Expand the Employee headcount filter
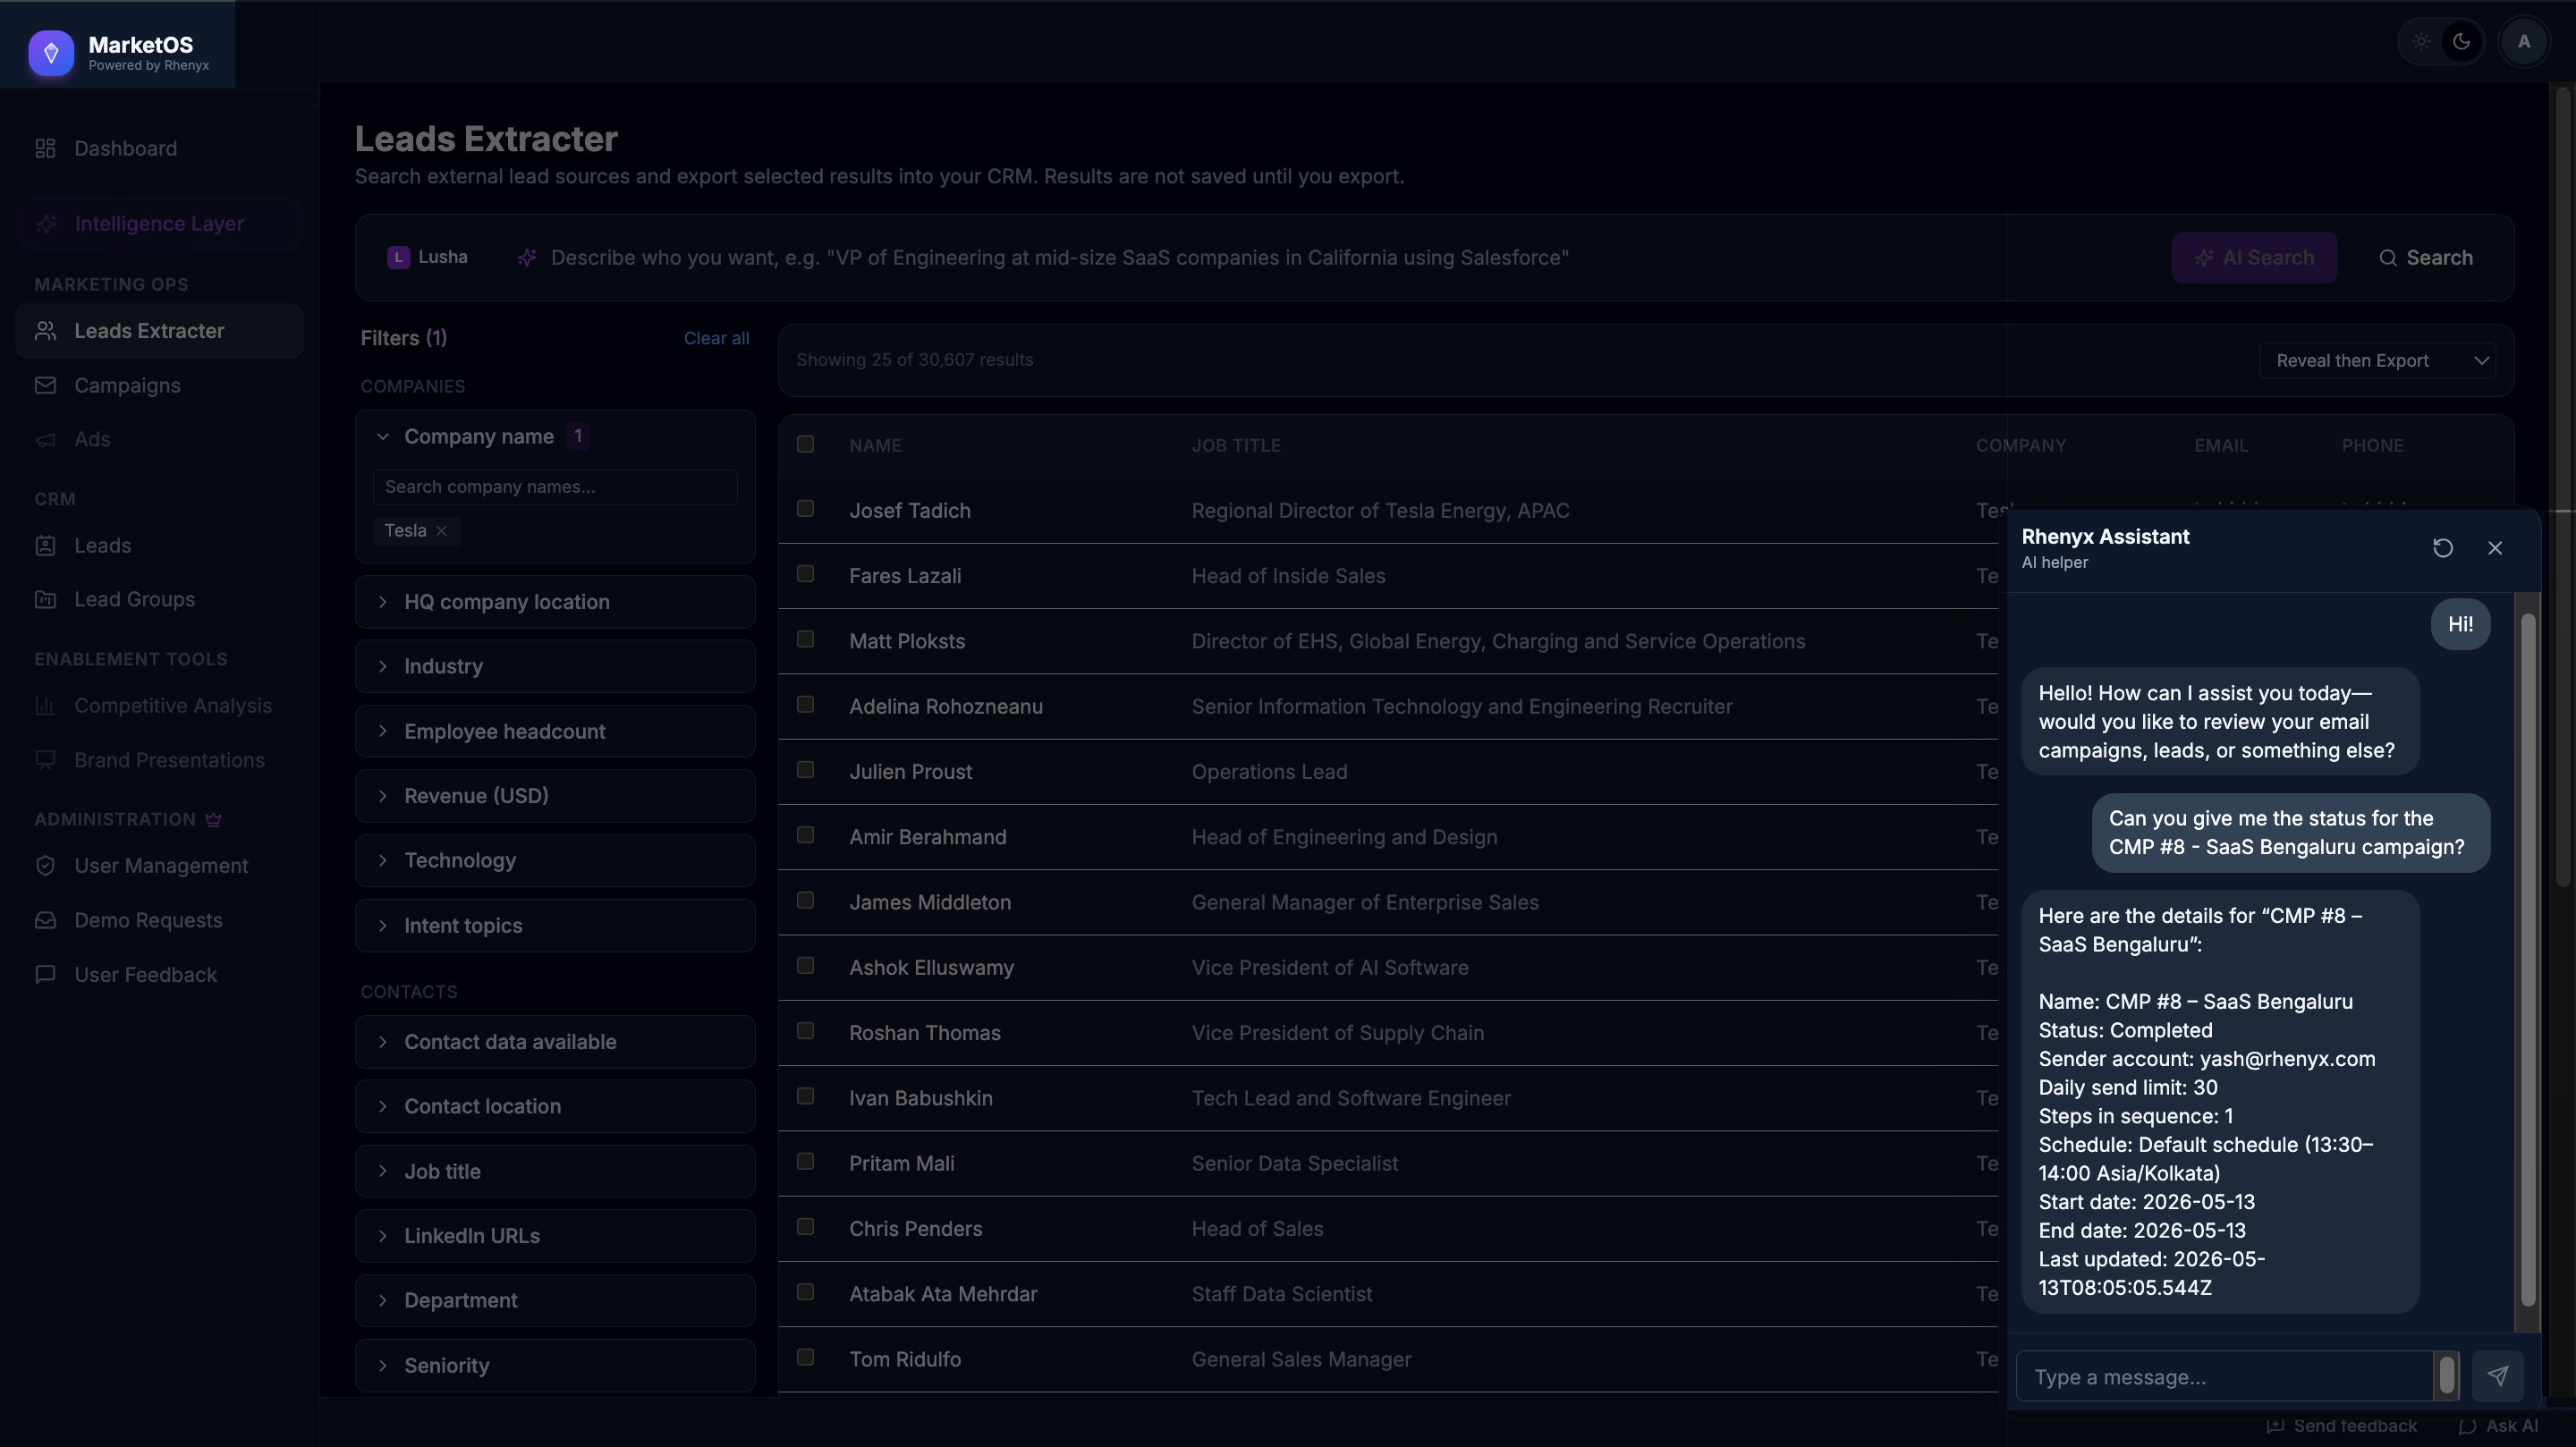This screenshot has height=1447, width=2576. pyautogui.click(x=555, y=731)
